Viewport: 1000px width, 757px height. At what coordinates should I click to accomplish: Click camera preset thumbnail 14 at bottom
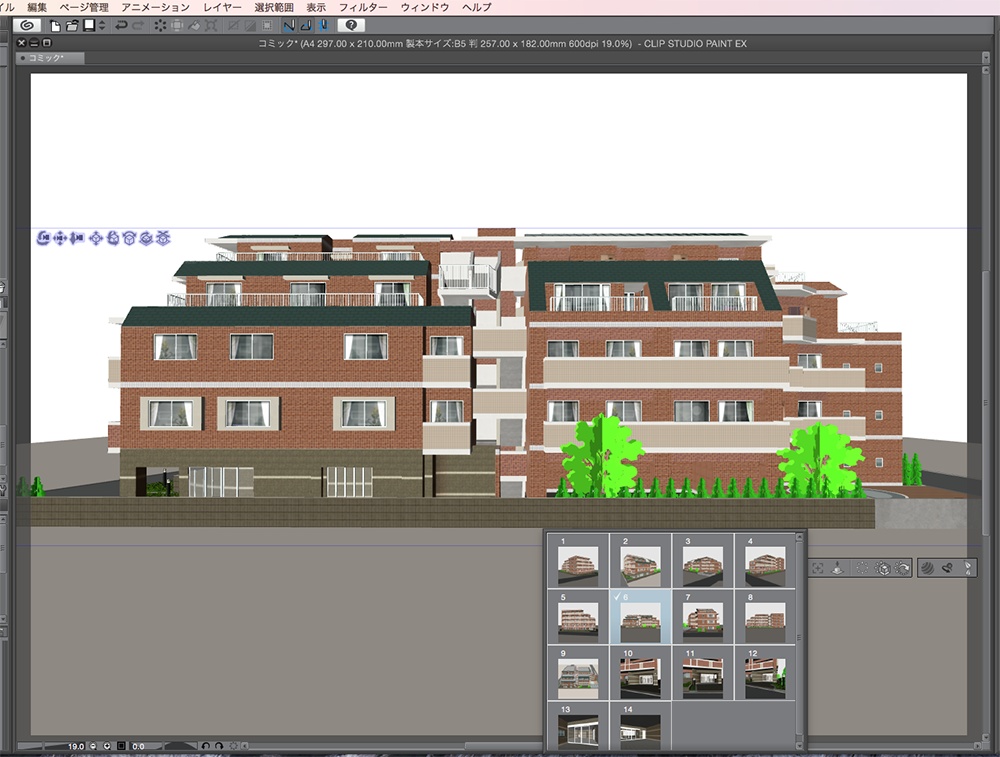pos(640,730)
